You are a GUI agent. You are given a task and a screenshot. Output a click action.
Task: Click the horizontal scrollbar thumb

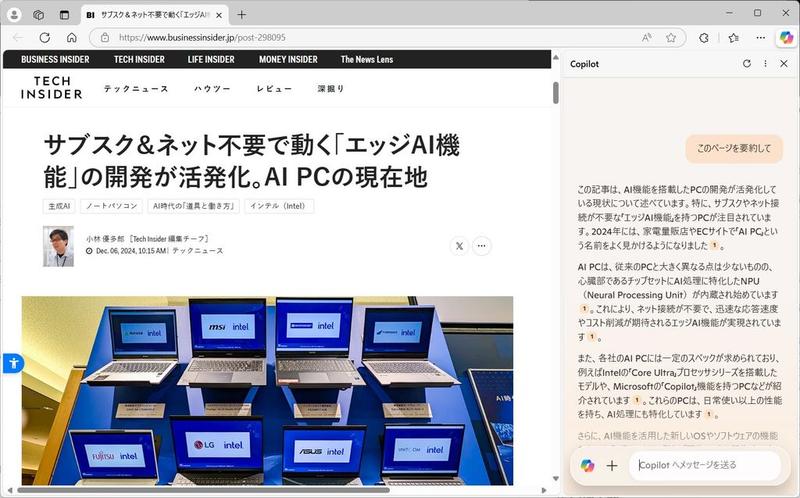tap(204, 490)
